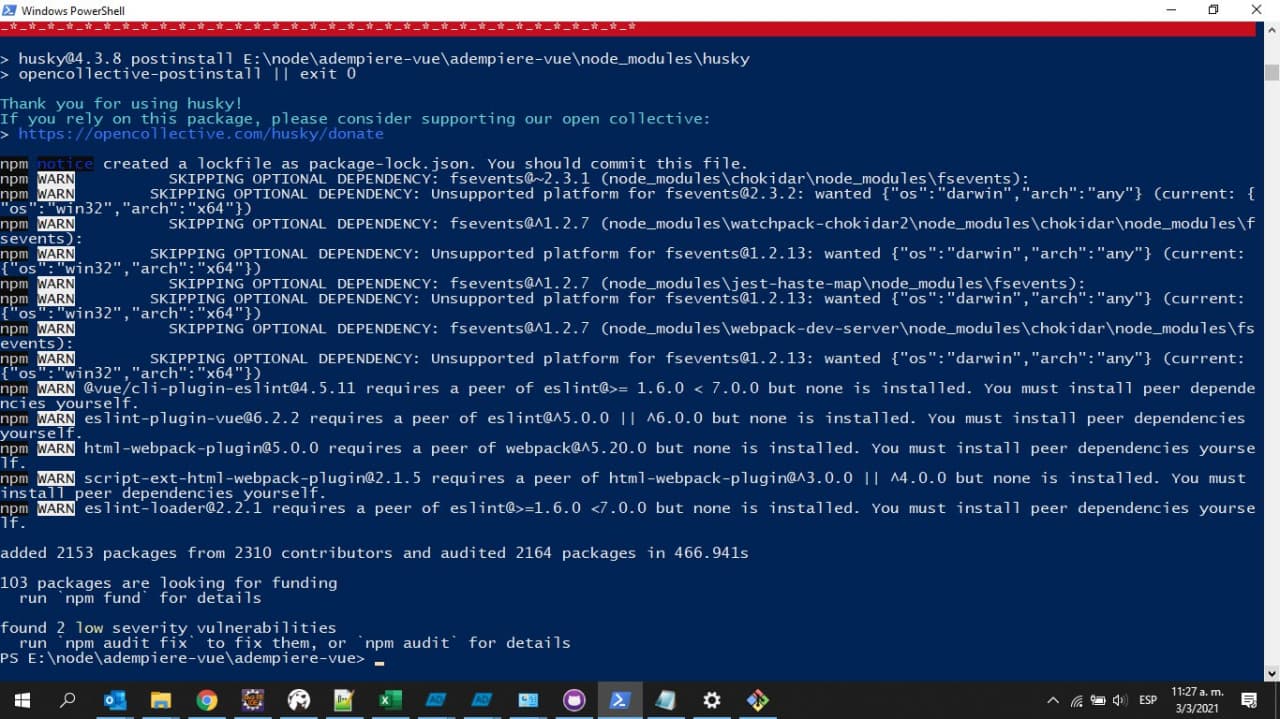Click 'added 2153 packages' summary line

click(x=374, y=553)
